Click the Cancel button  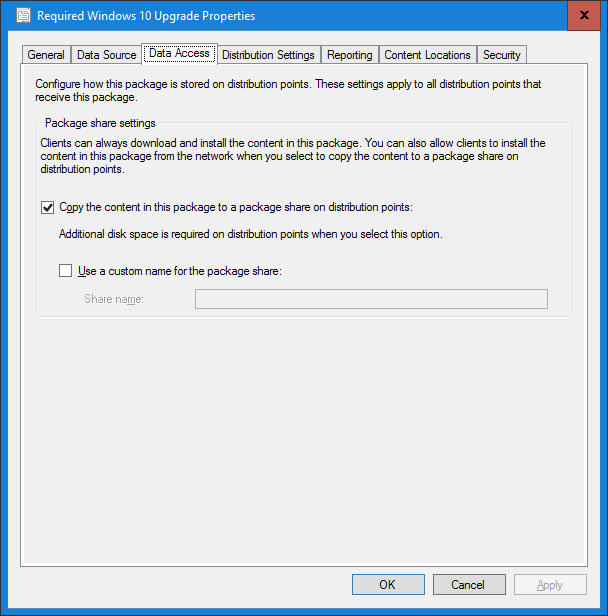[x=469, y=585]
